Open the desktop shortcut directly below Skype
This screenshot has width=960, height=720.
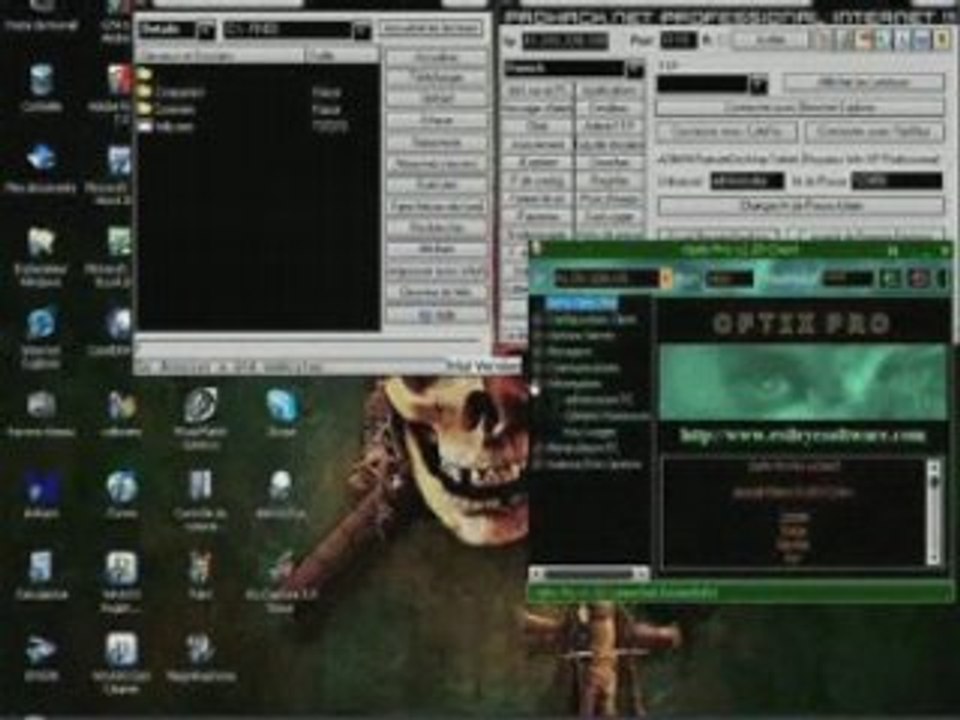(x=281, y=493)
